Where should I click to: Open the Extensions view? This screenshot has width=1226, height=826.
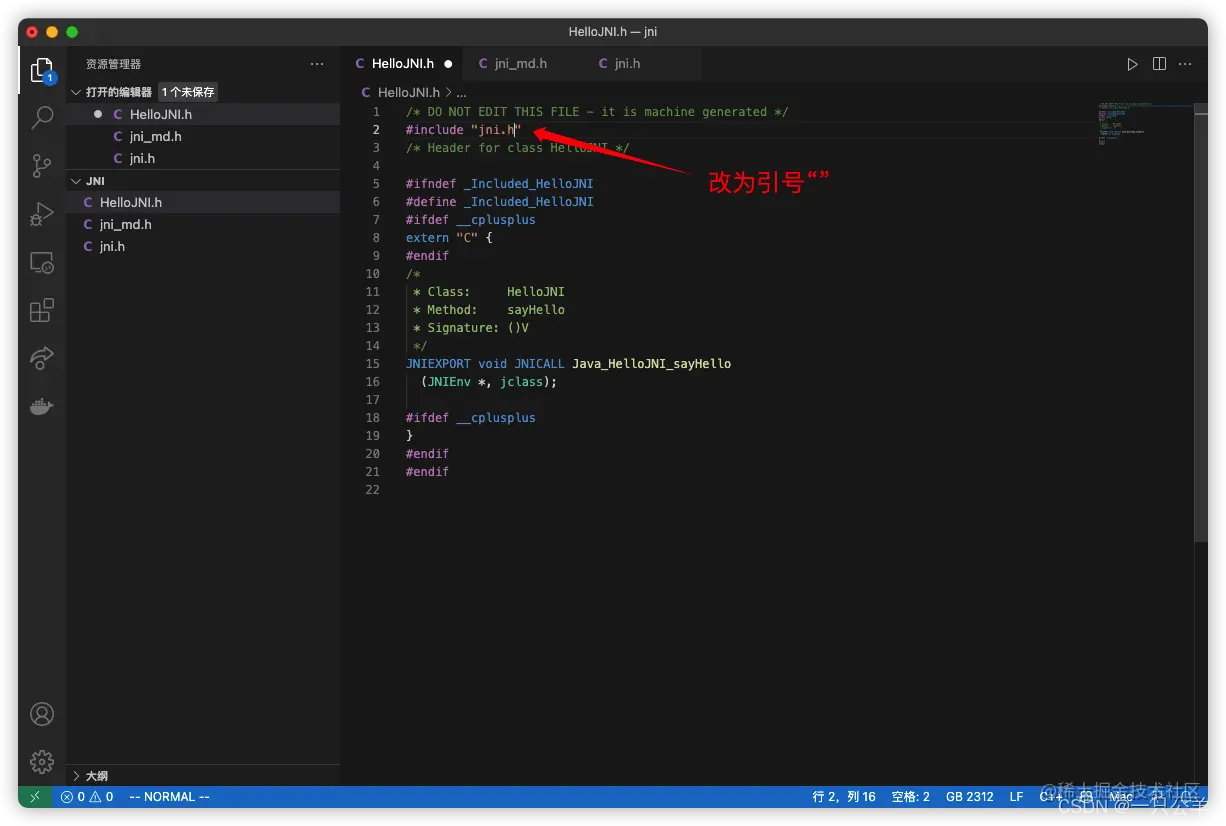(42, 310)
